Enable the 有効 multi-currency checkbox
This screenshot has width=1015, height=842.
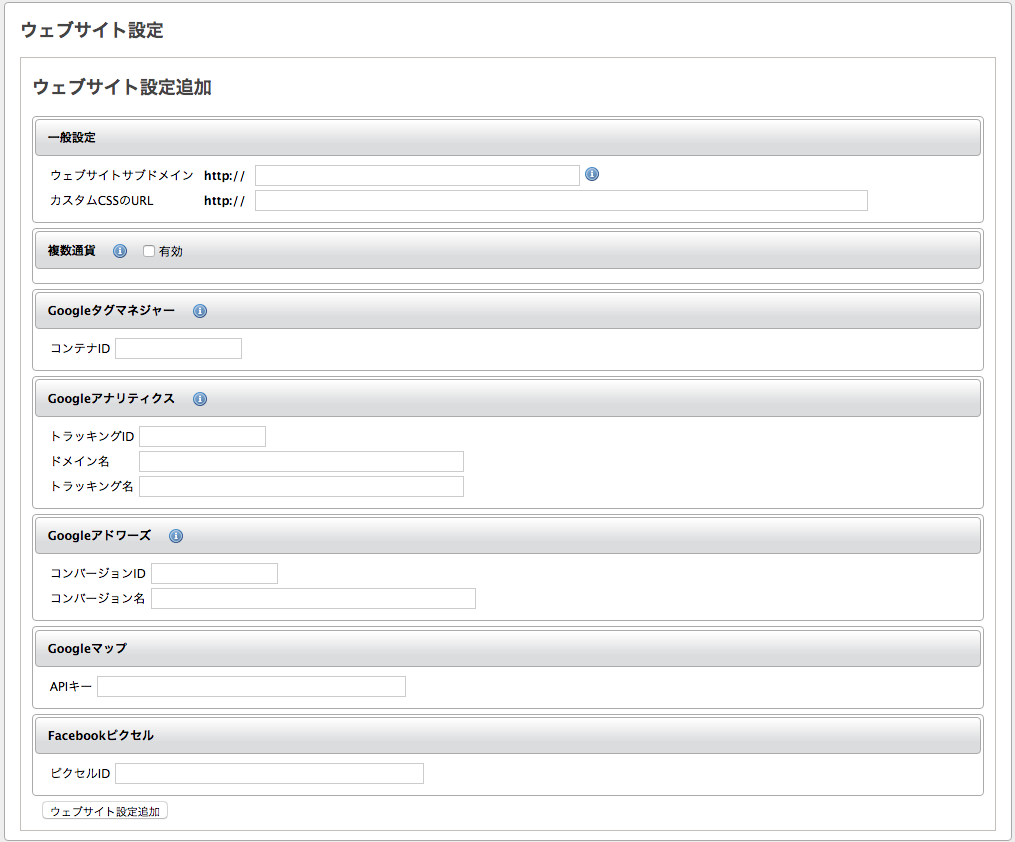pyautogui.click(x=149, y=251)
